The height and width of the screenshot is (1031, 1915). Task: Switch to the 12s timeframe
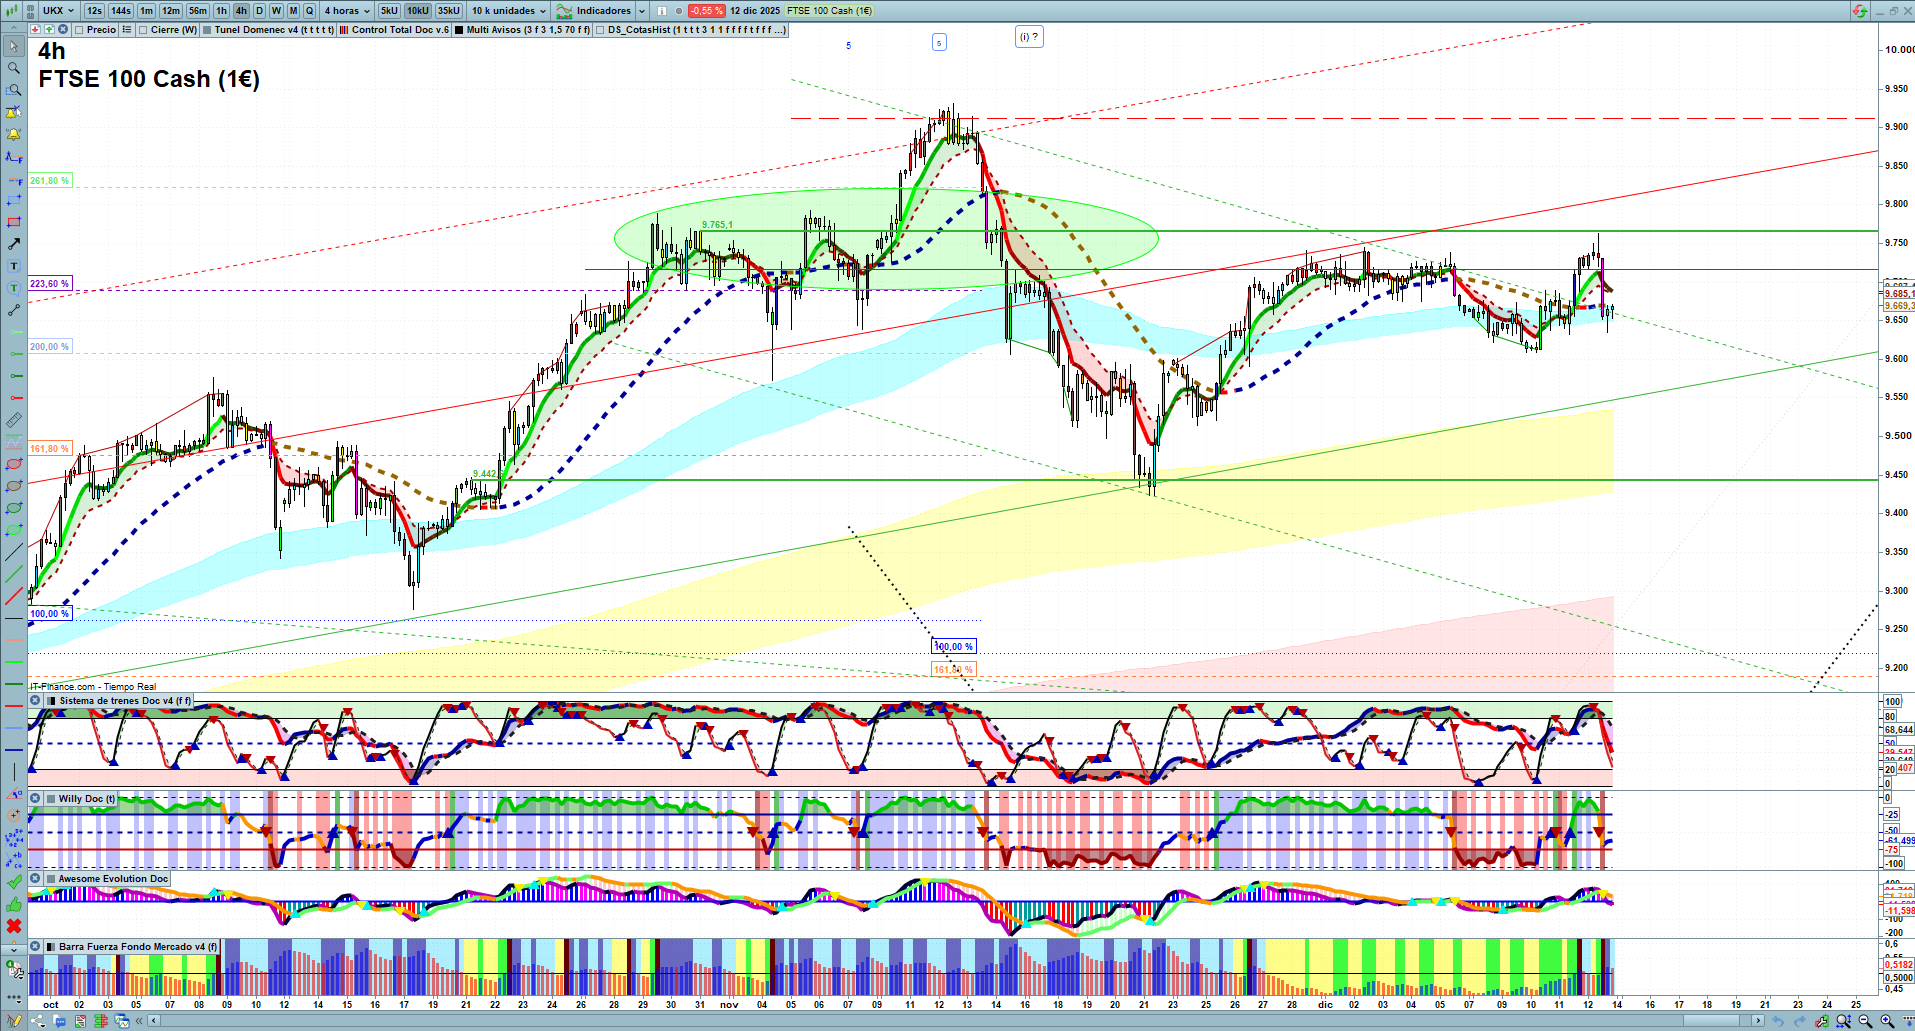[94, 11]
